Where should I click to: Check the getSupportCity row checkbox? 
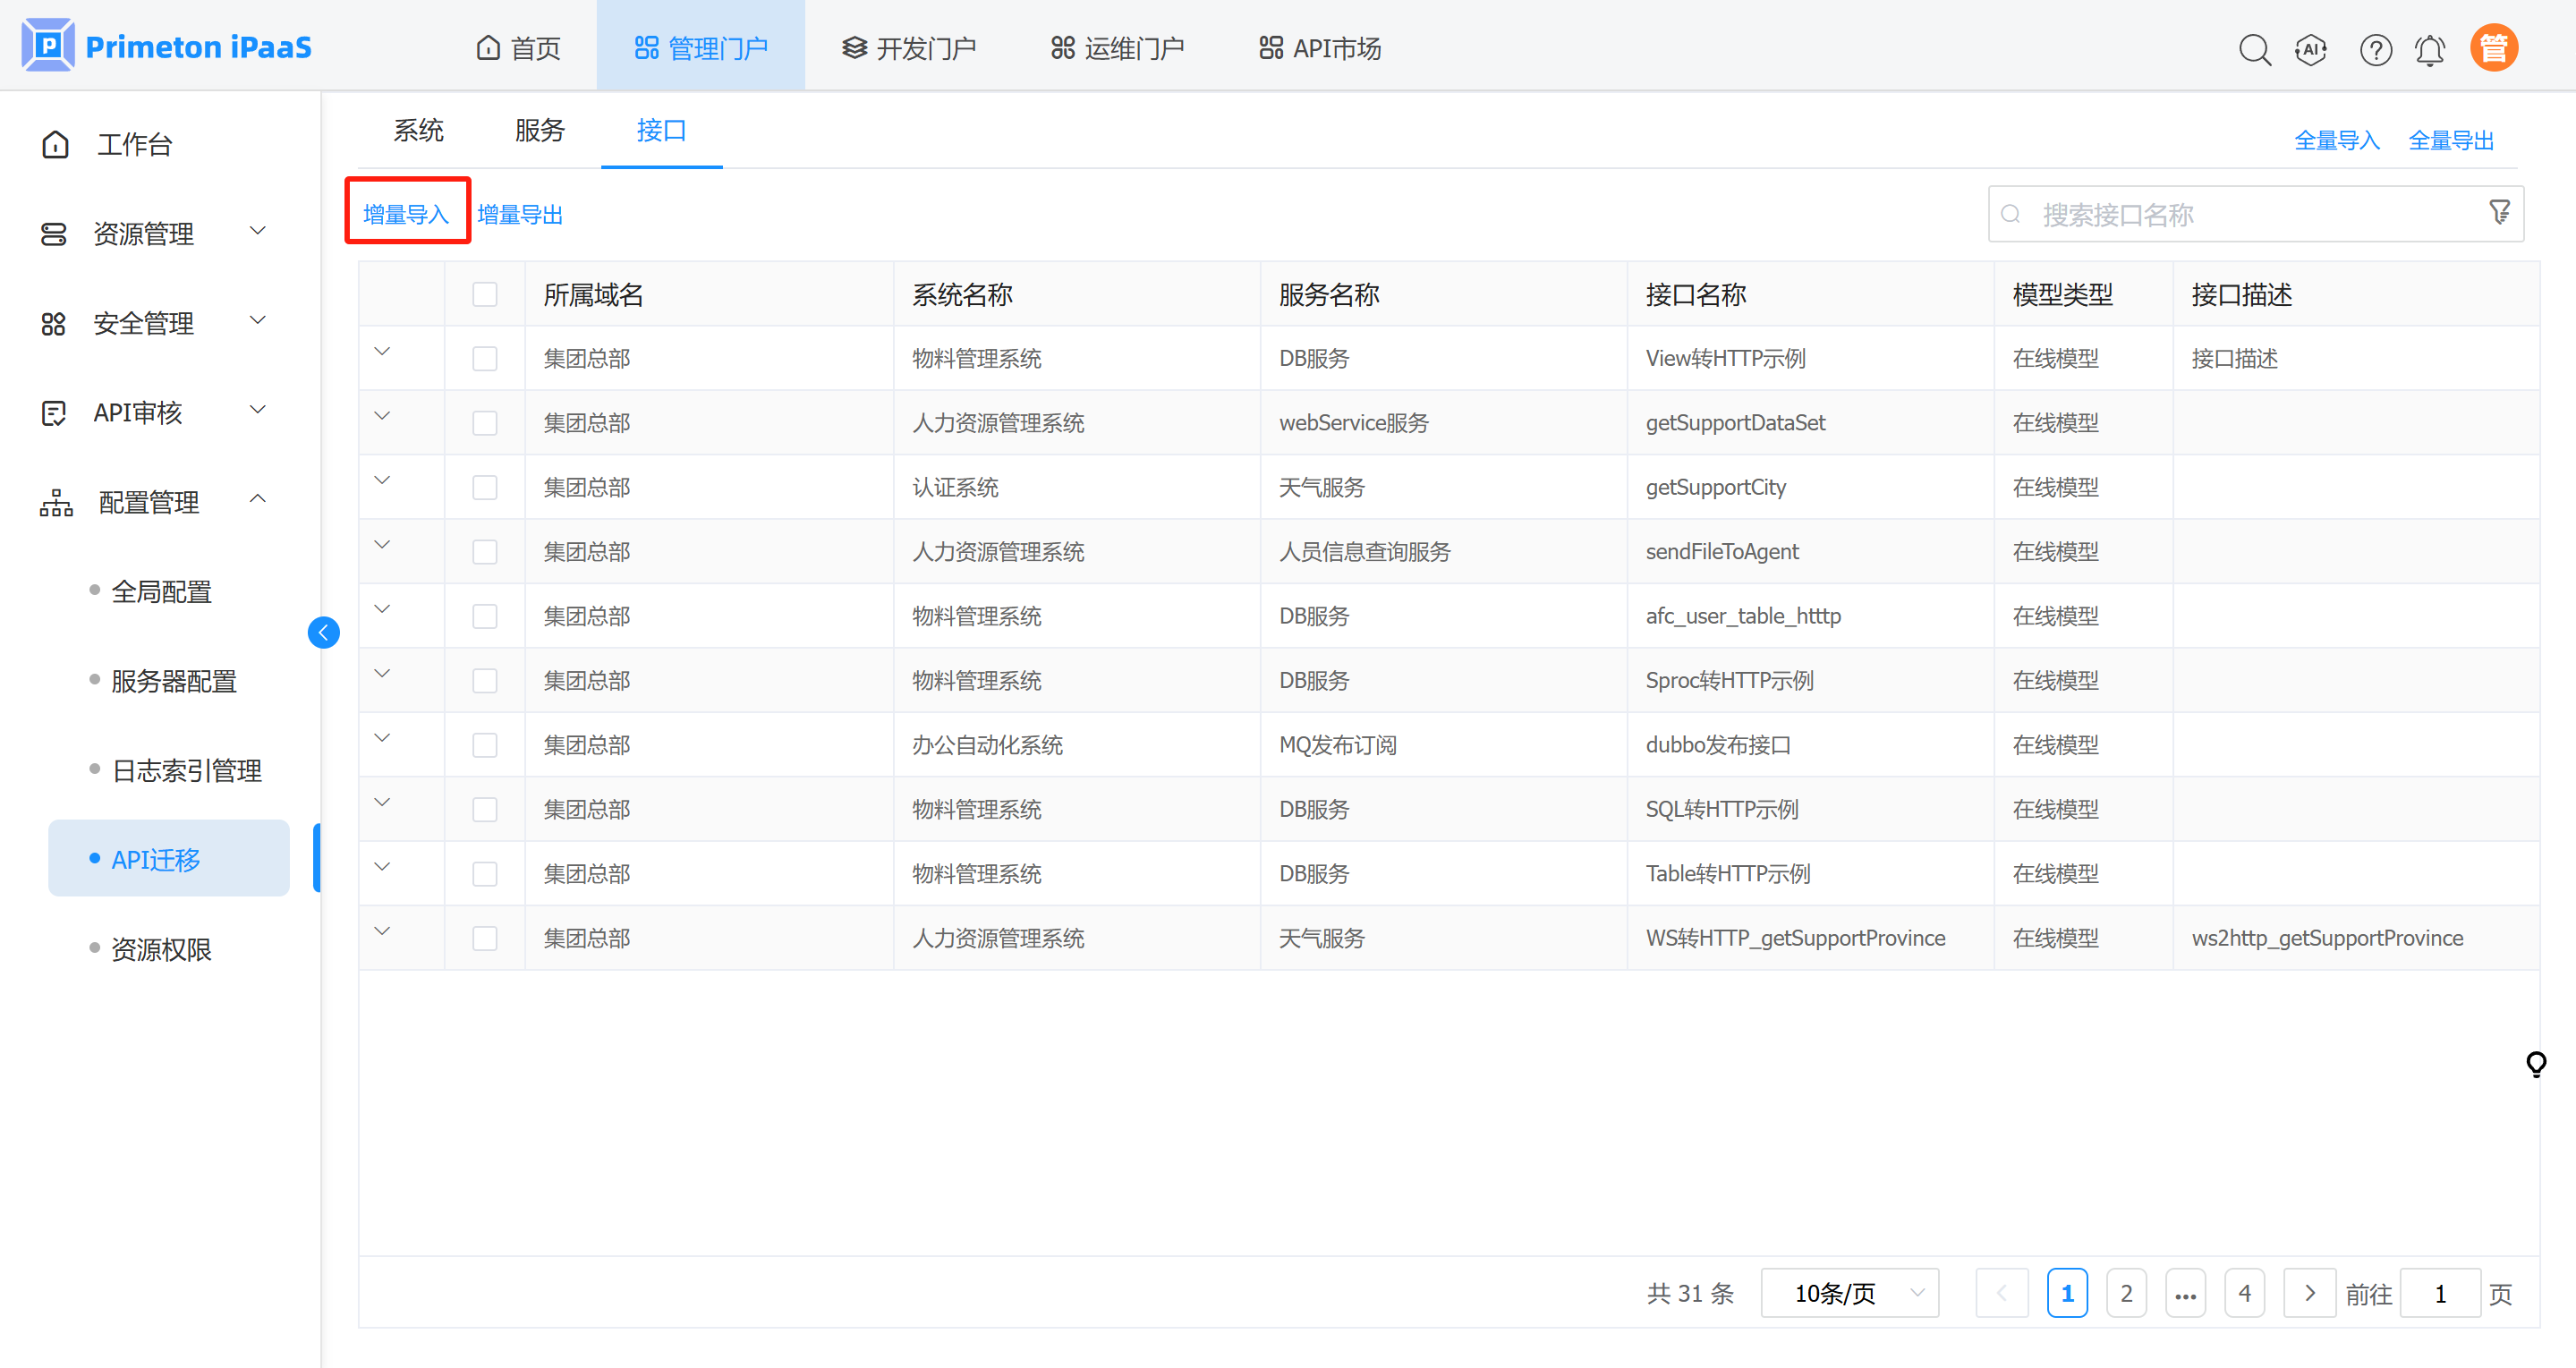coord(485,487)
